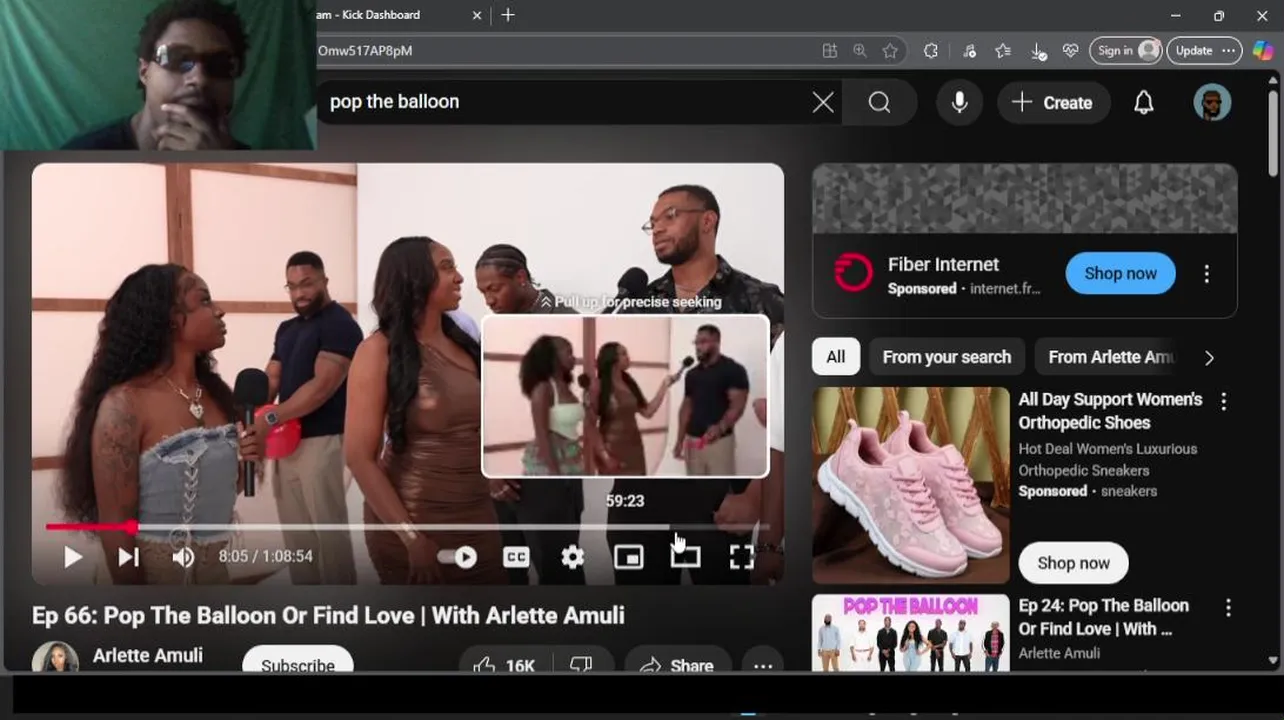This screenshot has height=720, width=1284.
Task: Clear the search box text
Action: [823, 102]
